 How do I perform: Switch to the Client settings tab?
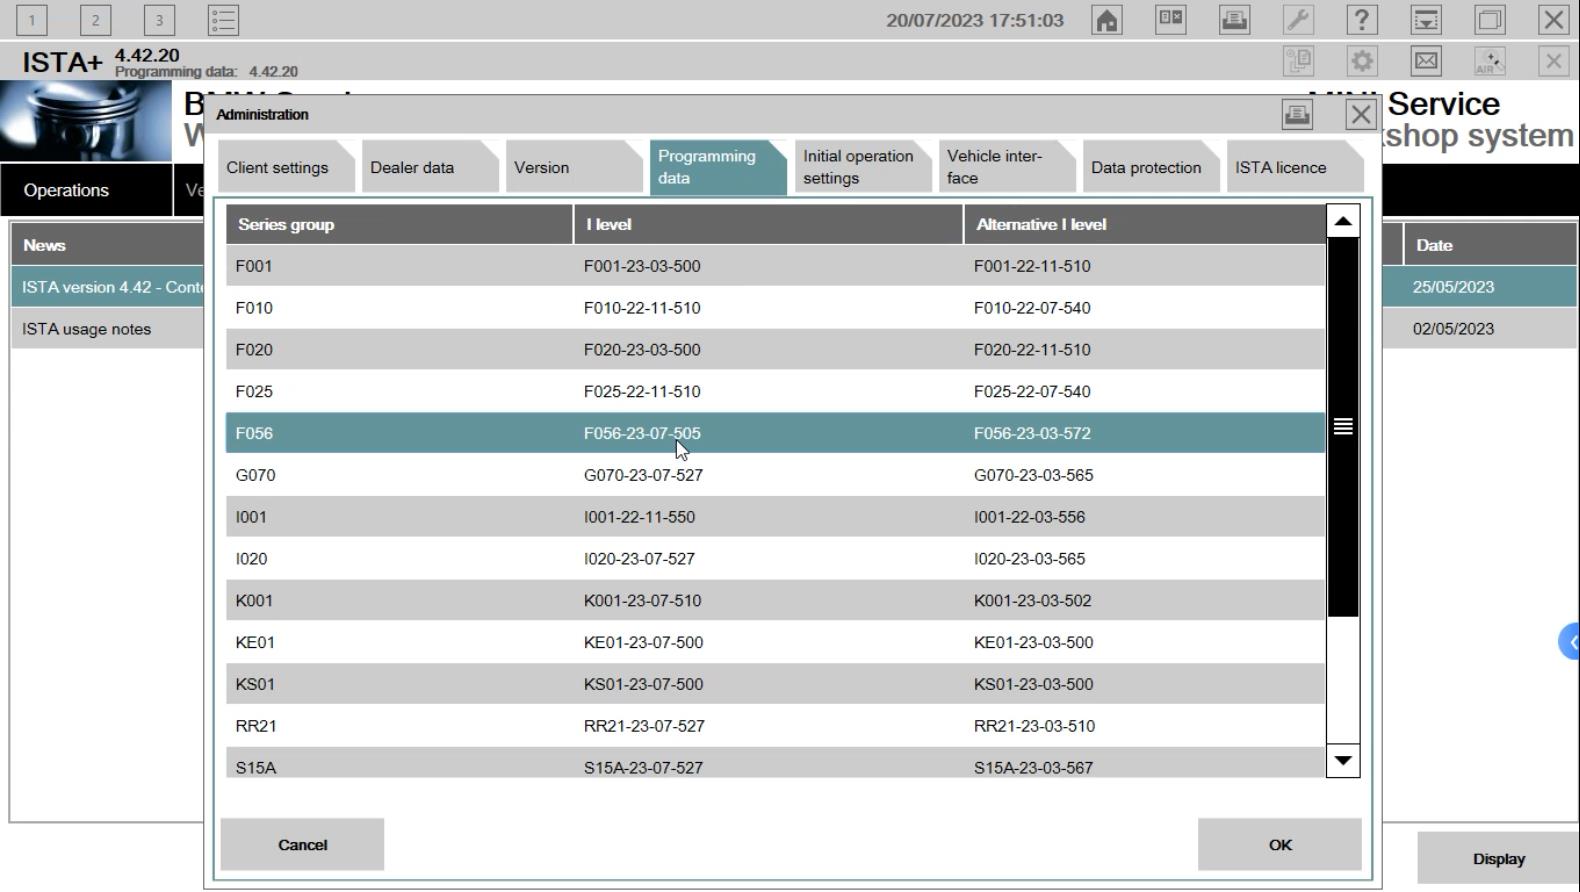286,167
